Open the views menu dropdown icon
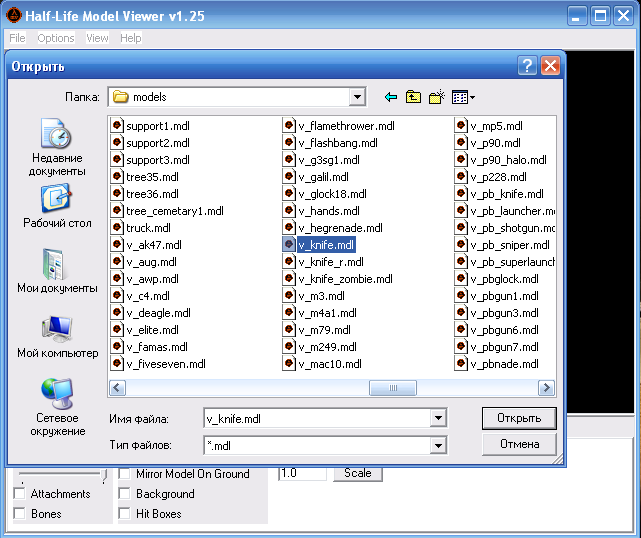This screenshot has height=538, width=641. tap(461, 97)
